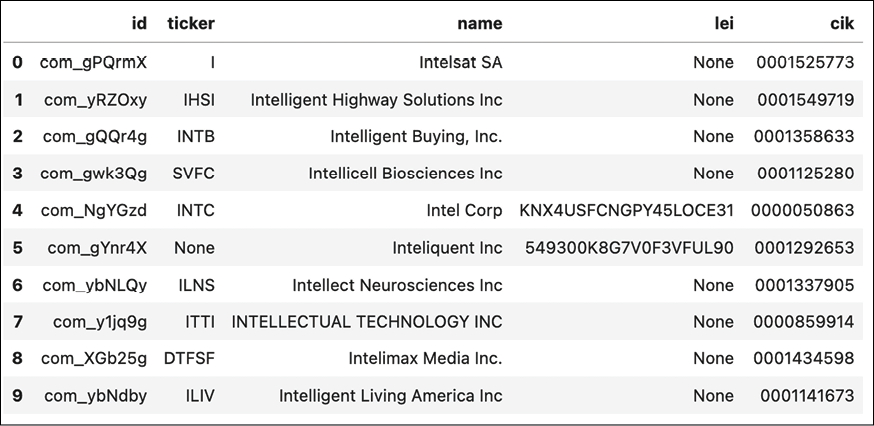Select the Intelsat SA name cell
874x426 pixels.
tap(460, 62)
